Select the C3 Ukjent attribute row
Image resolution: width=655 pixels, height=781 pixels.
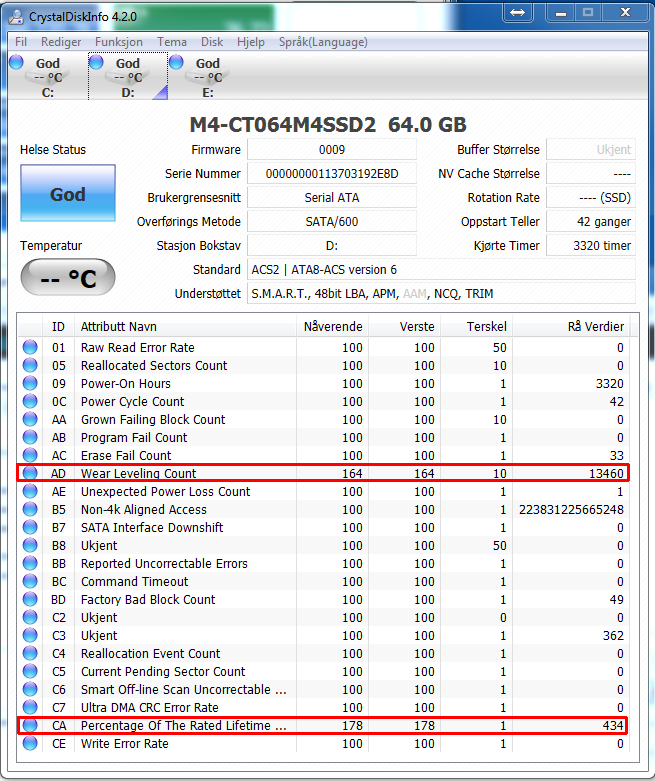(324, 635)
